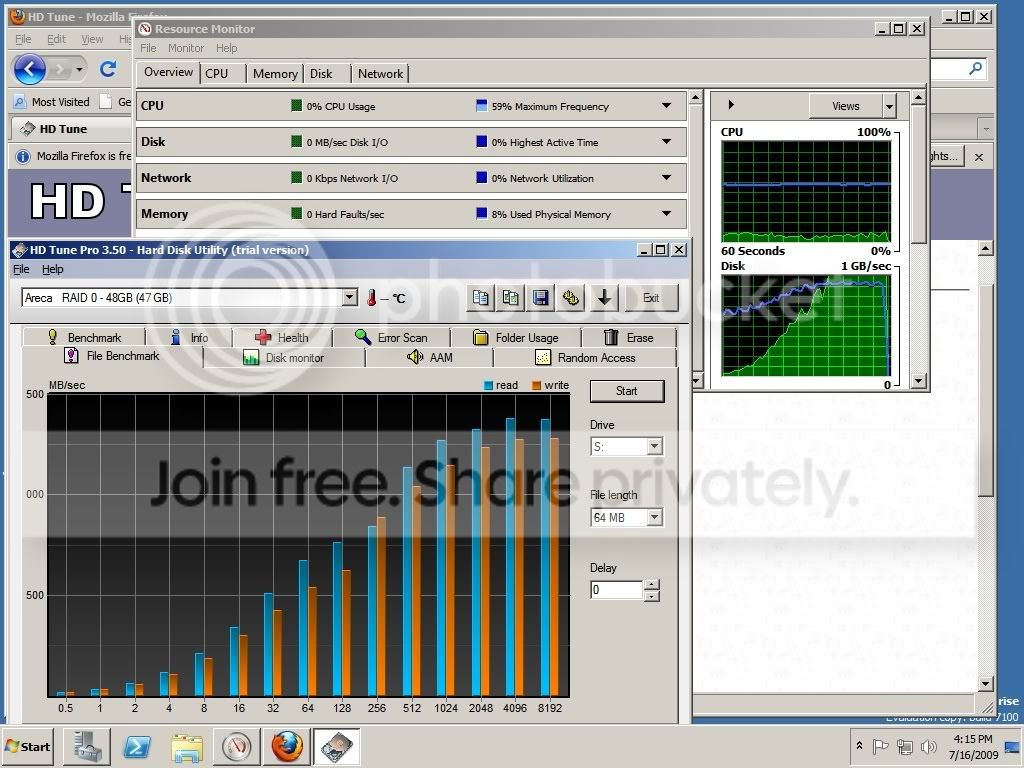The image size is (1024, 768).
Task: Open HD Tune options with the gear icon
Action: pyautogui.click(x=573, y=297)
